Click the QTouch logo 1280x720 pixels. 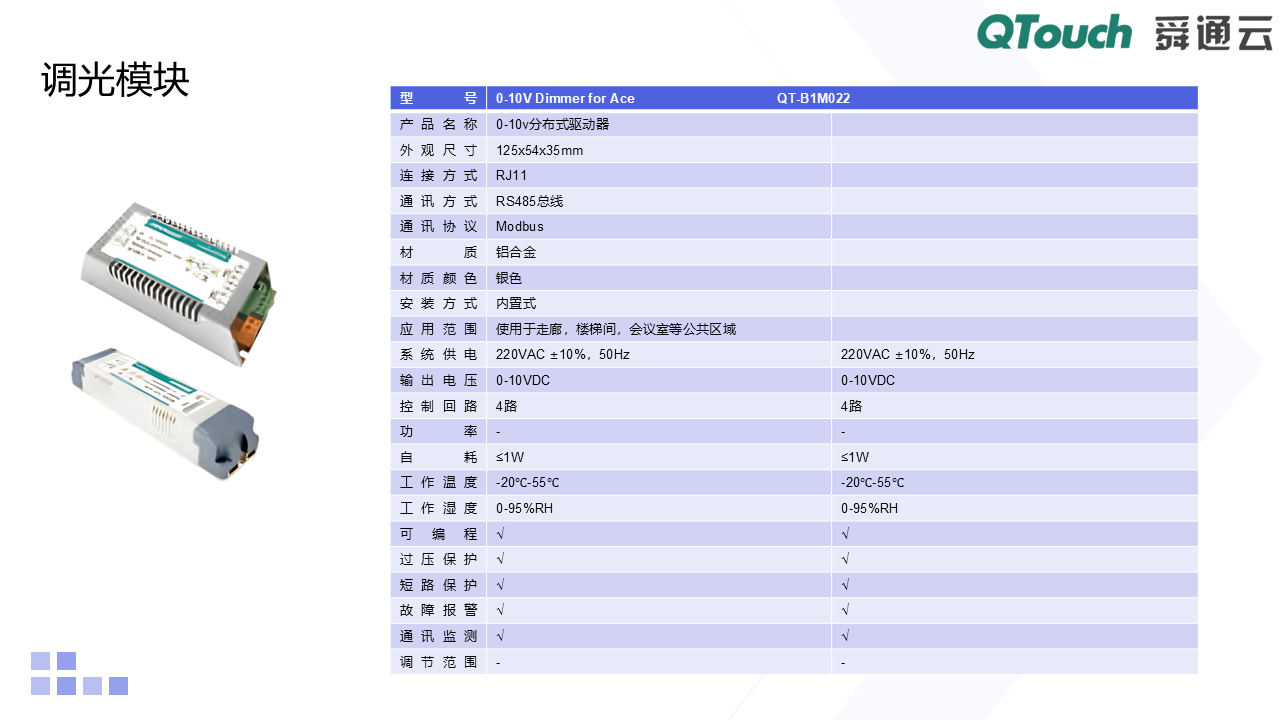click(x=1053, y=32)
